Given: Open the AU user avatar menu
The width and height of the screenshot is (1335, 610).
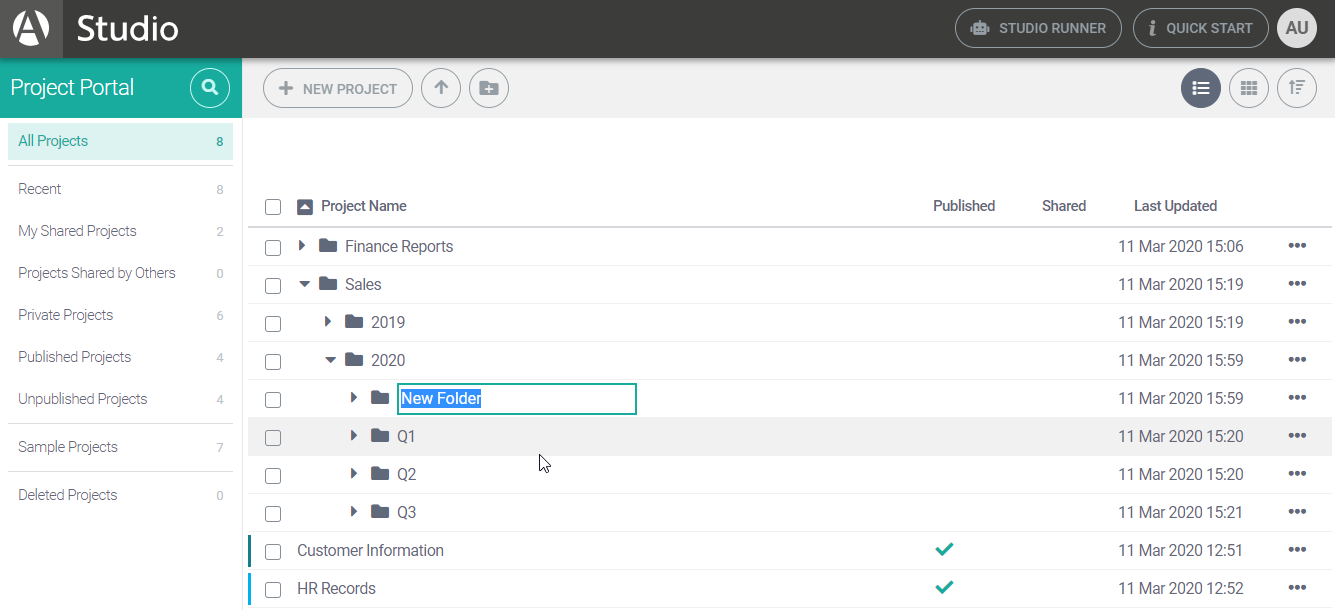Looking at the screenshot, I should click(x=1297, y=28).
